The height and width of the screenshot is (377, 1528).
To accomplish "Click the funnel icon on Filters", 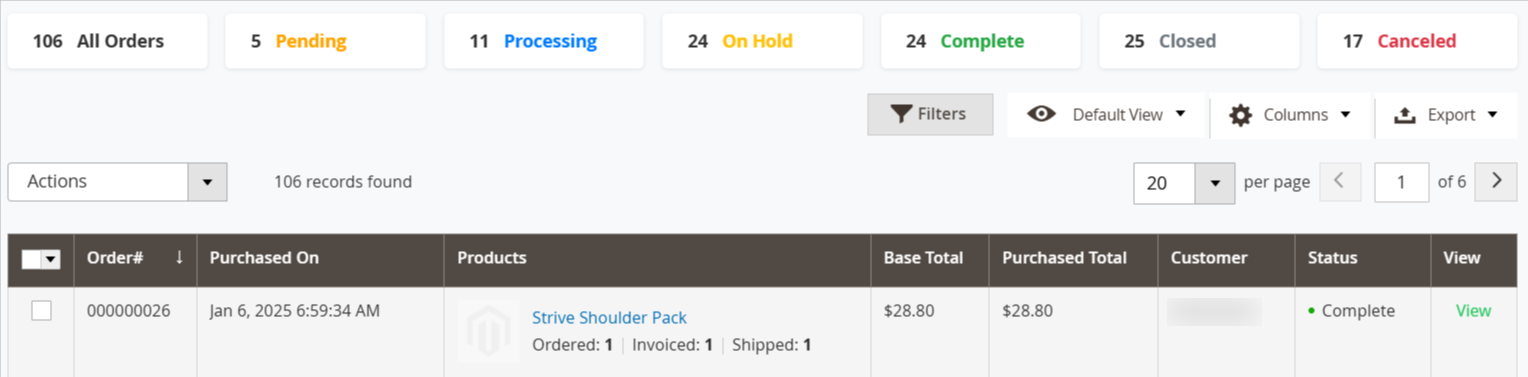I will (901, 114).
